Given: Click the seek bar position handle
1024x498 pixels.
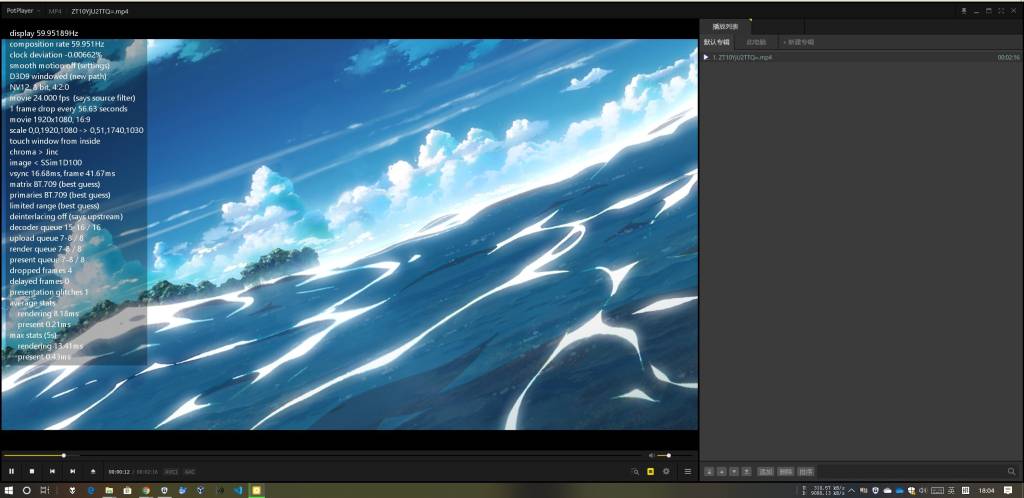Looking at the screenshot, I should (x=63, y=456).
